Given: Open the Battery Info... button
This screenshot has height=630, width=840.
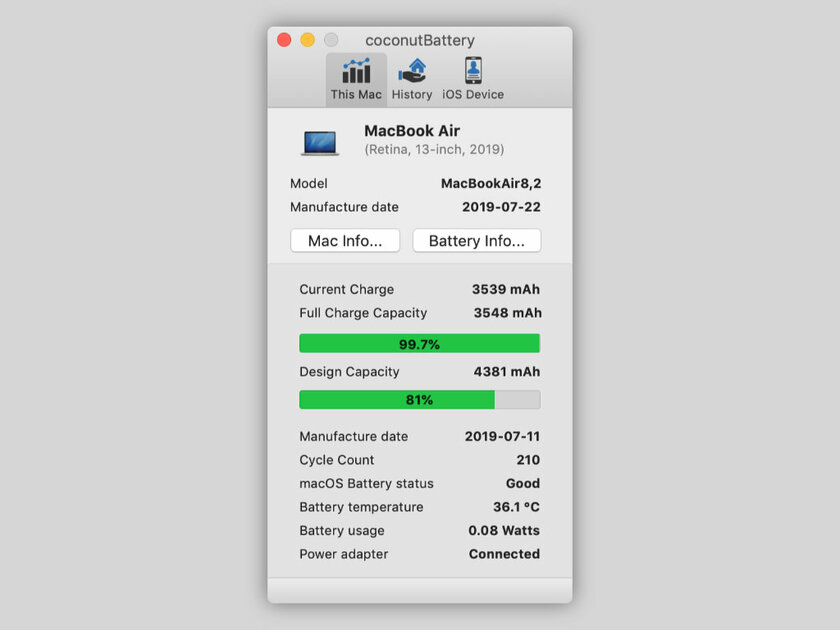Looking at the screenshot, I should [477, 241].
